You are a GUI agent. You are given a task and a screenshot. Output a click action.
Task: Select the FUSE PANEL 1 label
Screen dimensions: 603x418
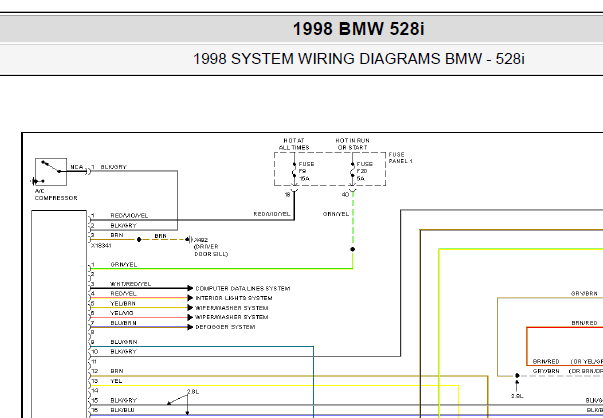pyautogui.click(x=400, y=158)
